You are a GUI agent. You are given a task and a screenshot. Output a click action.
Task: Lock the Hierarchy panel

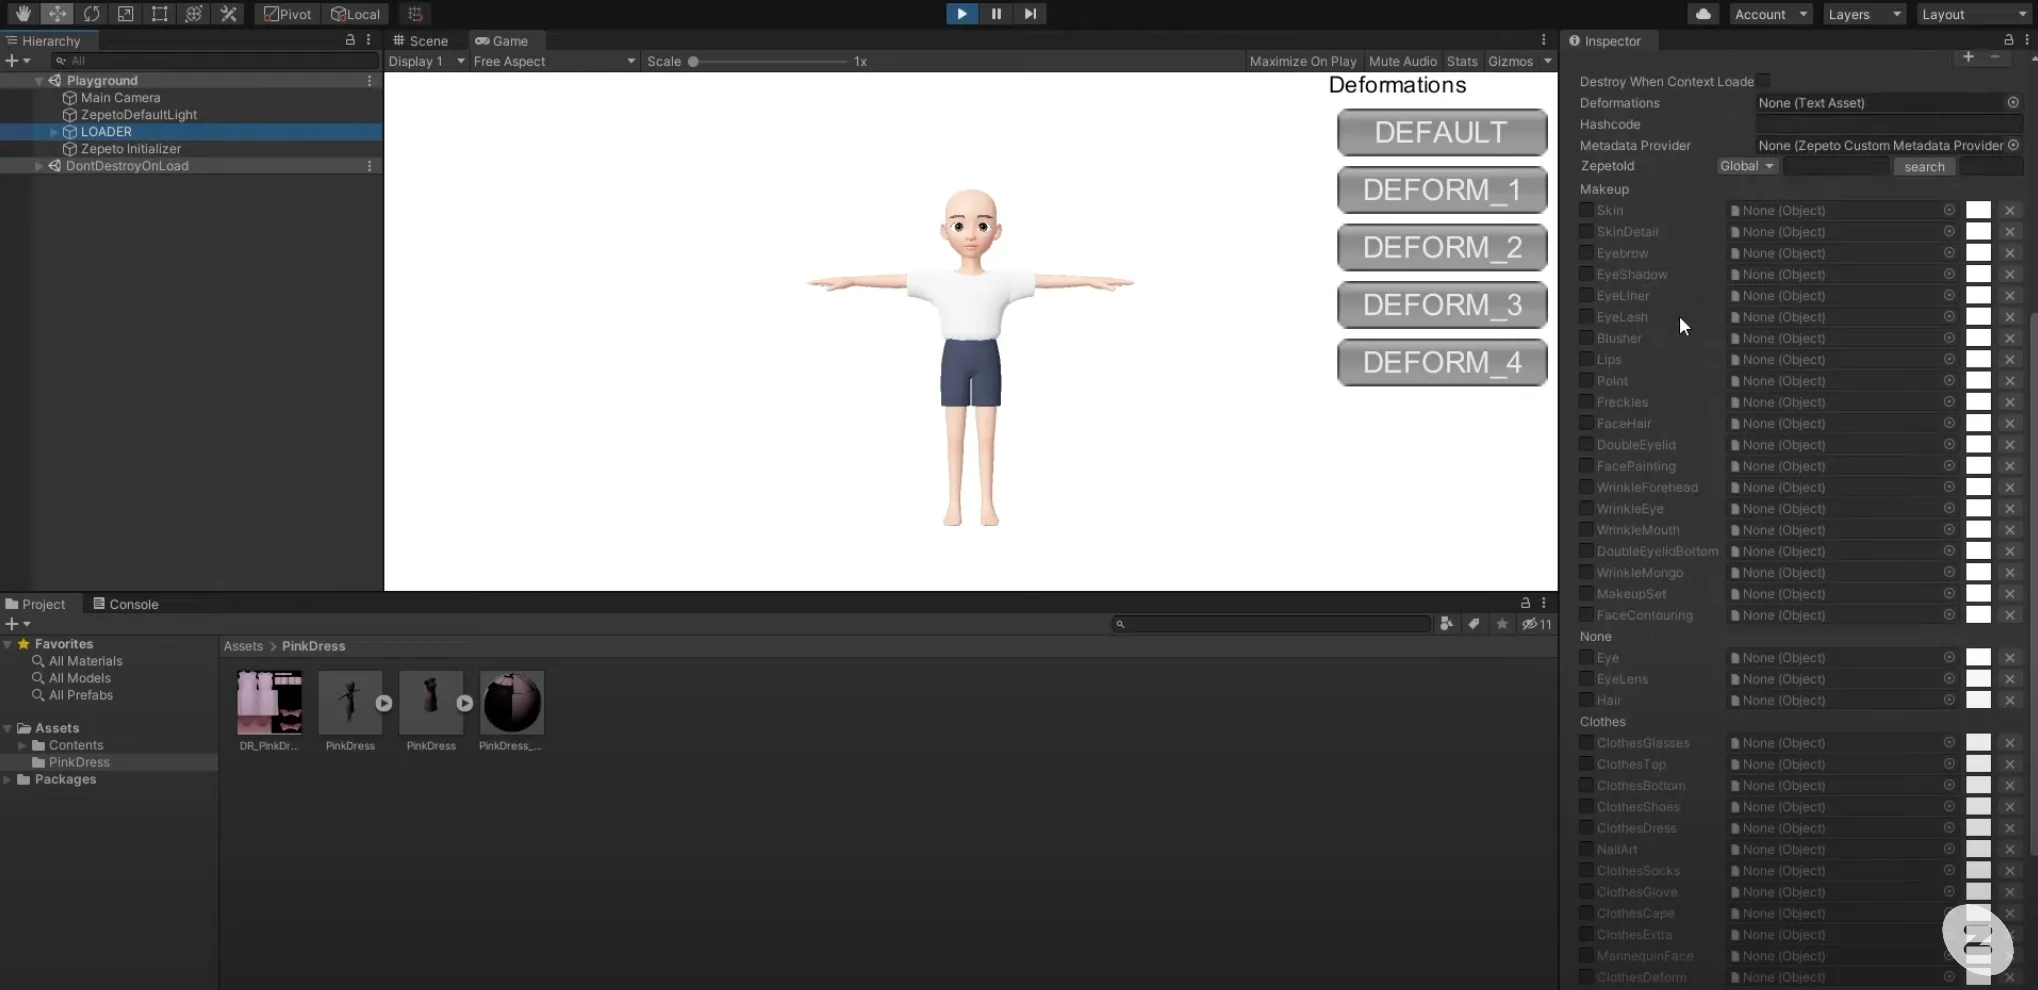click(x=350, y=40)
